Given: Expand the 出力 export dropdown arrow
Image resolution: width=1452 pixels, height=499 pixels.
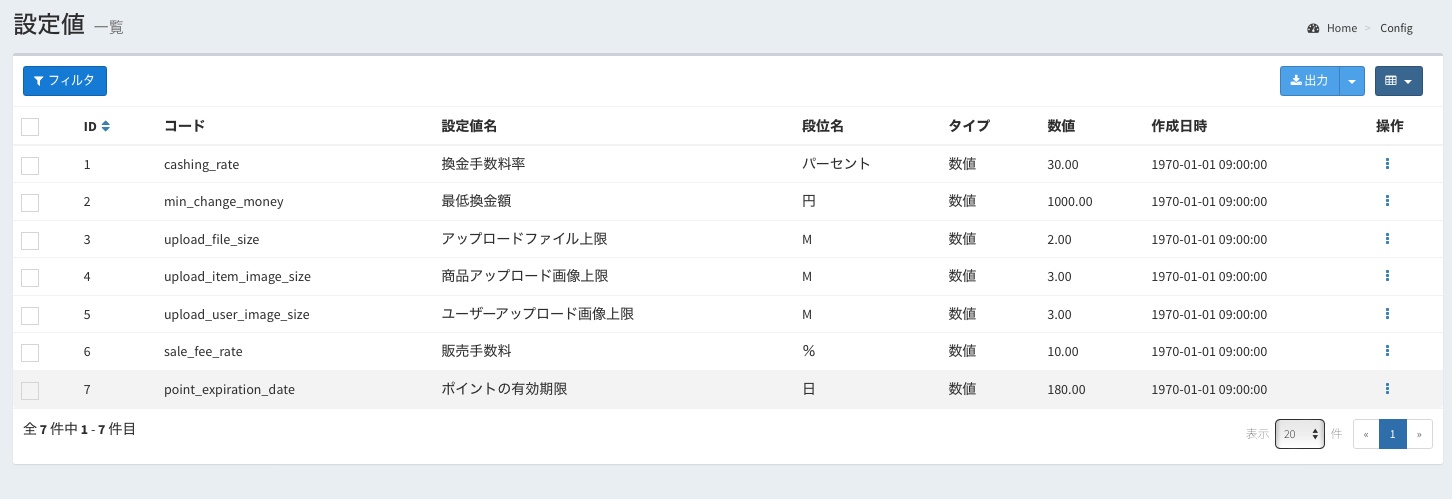Looking at the screenshot, I should pyautogui.click(x=1352, y=81).
